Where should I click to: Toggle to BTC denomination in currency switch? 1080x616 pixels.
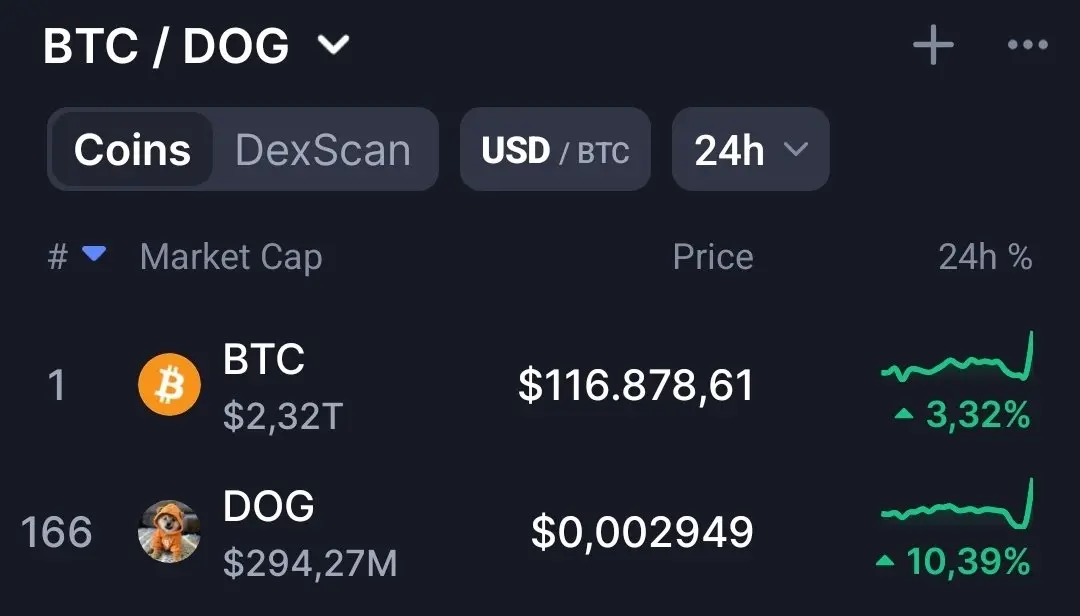click(603, 152)
